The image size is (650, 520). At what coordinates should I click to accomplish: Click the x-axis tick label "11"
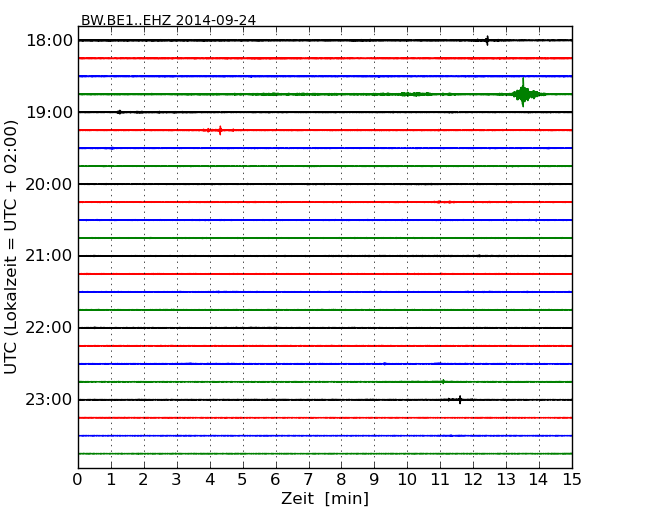[x=440, y=480]
